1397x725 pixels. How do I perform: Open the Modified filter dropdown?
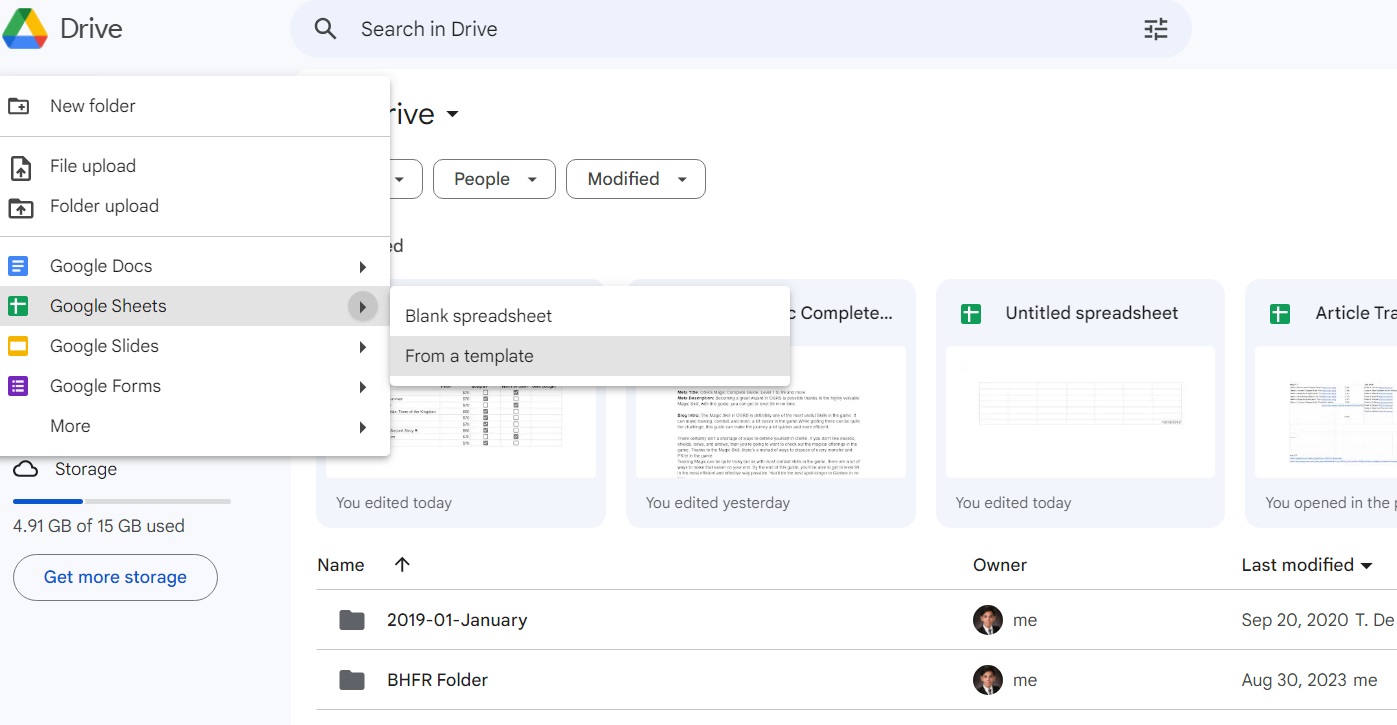point(636,179)
